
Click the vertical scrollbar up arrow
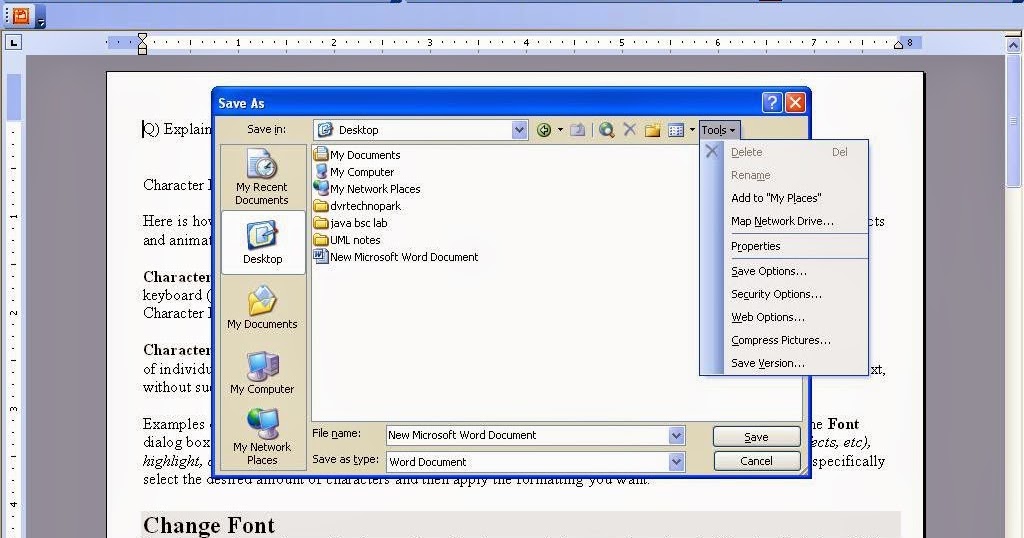1013,45
